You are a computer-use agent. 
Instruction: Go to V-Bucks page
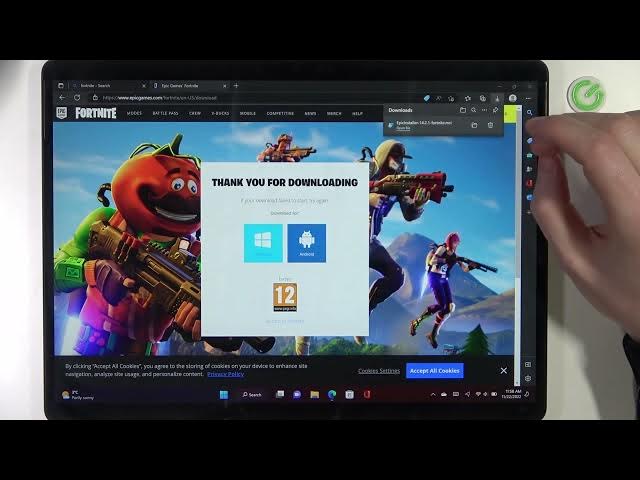tap(220, 113)
